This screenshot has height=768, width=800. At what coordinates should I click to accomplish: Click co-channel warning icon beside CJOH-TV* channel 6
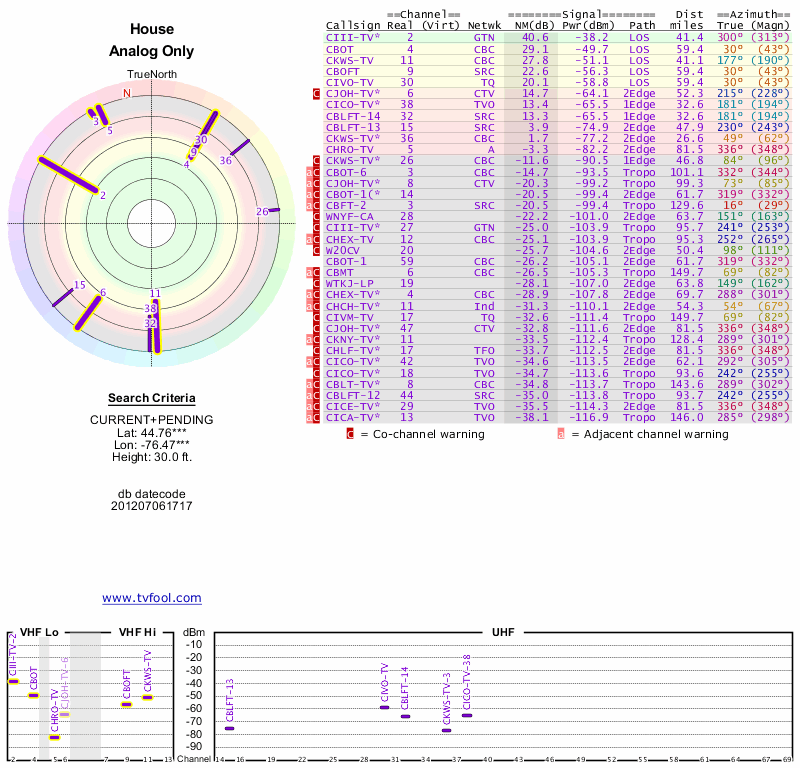tap(317, 93)
